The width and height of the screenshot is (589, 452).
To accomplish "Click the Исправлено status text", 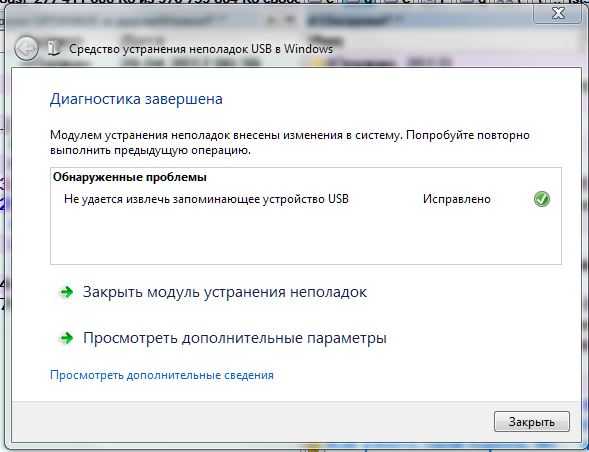I will (456, 199).
